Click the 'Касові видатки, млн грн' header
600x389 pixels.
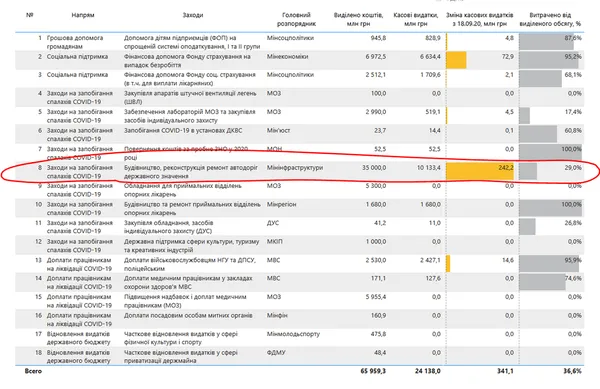pyautogui.click(x=416, y=20)
